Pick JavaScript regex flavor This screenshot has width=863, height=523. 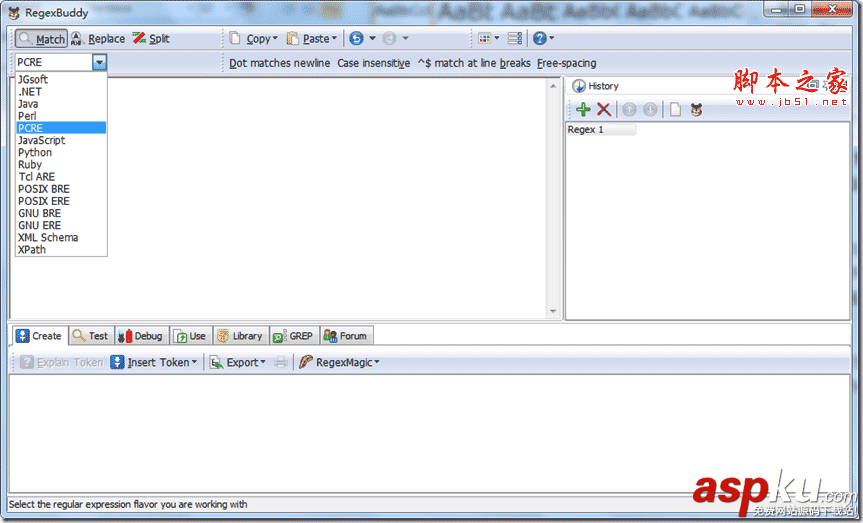[61, 140]
